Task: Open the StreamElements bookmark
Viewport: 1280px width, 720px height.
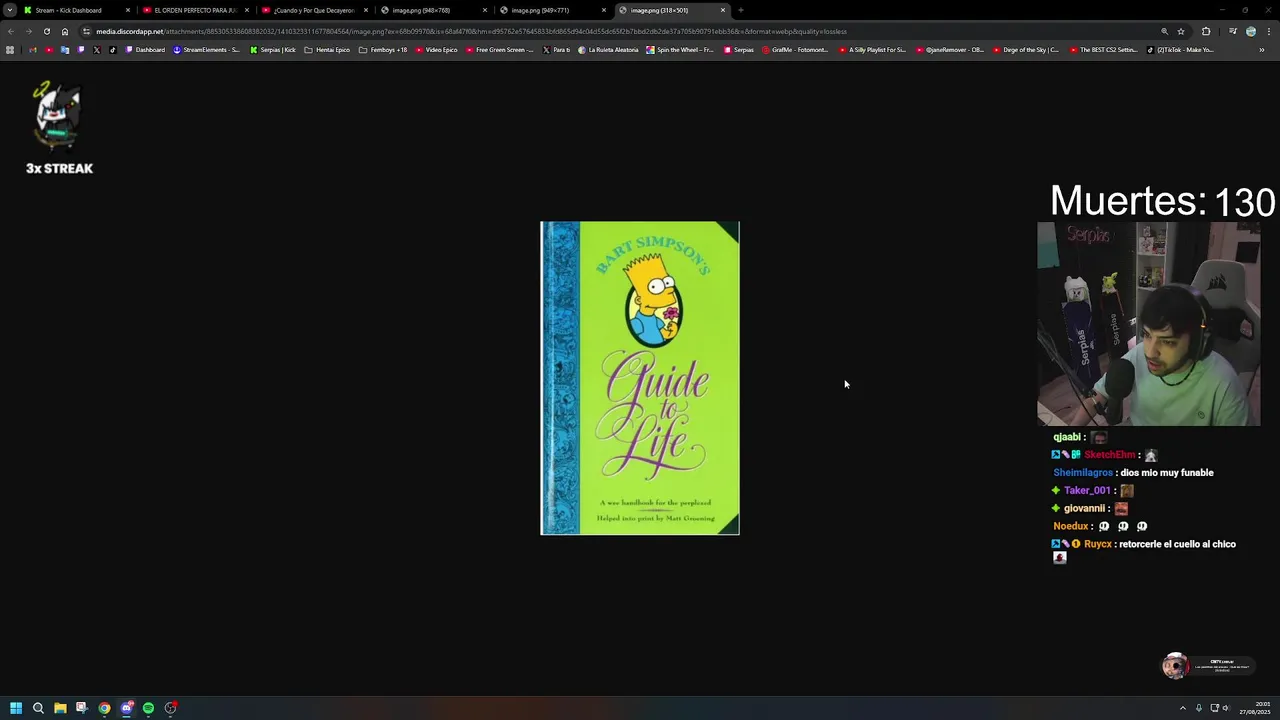Action: coord(206,50)
